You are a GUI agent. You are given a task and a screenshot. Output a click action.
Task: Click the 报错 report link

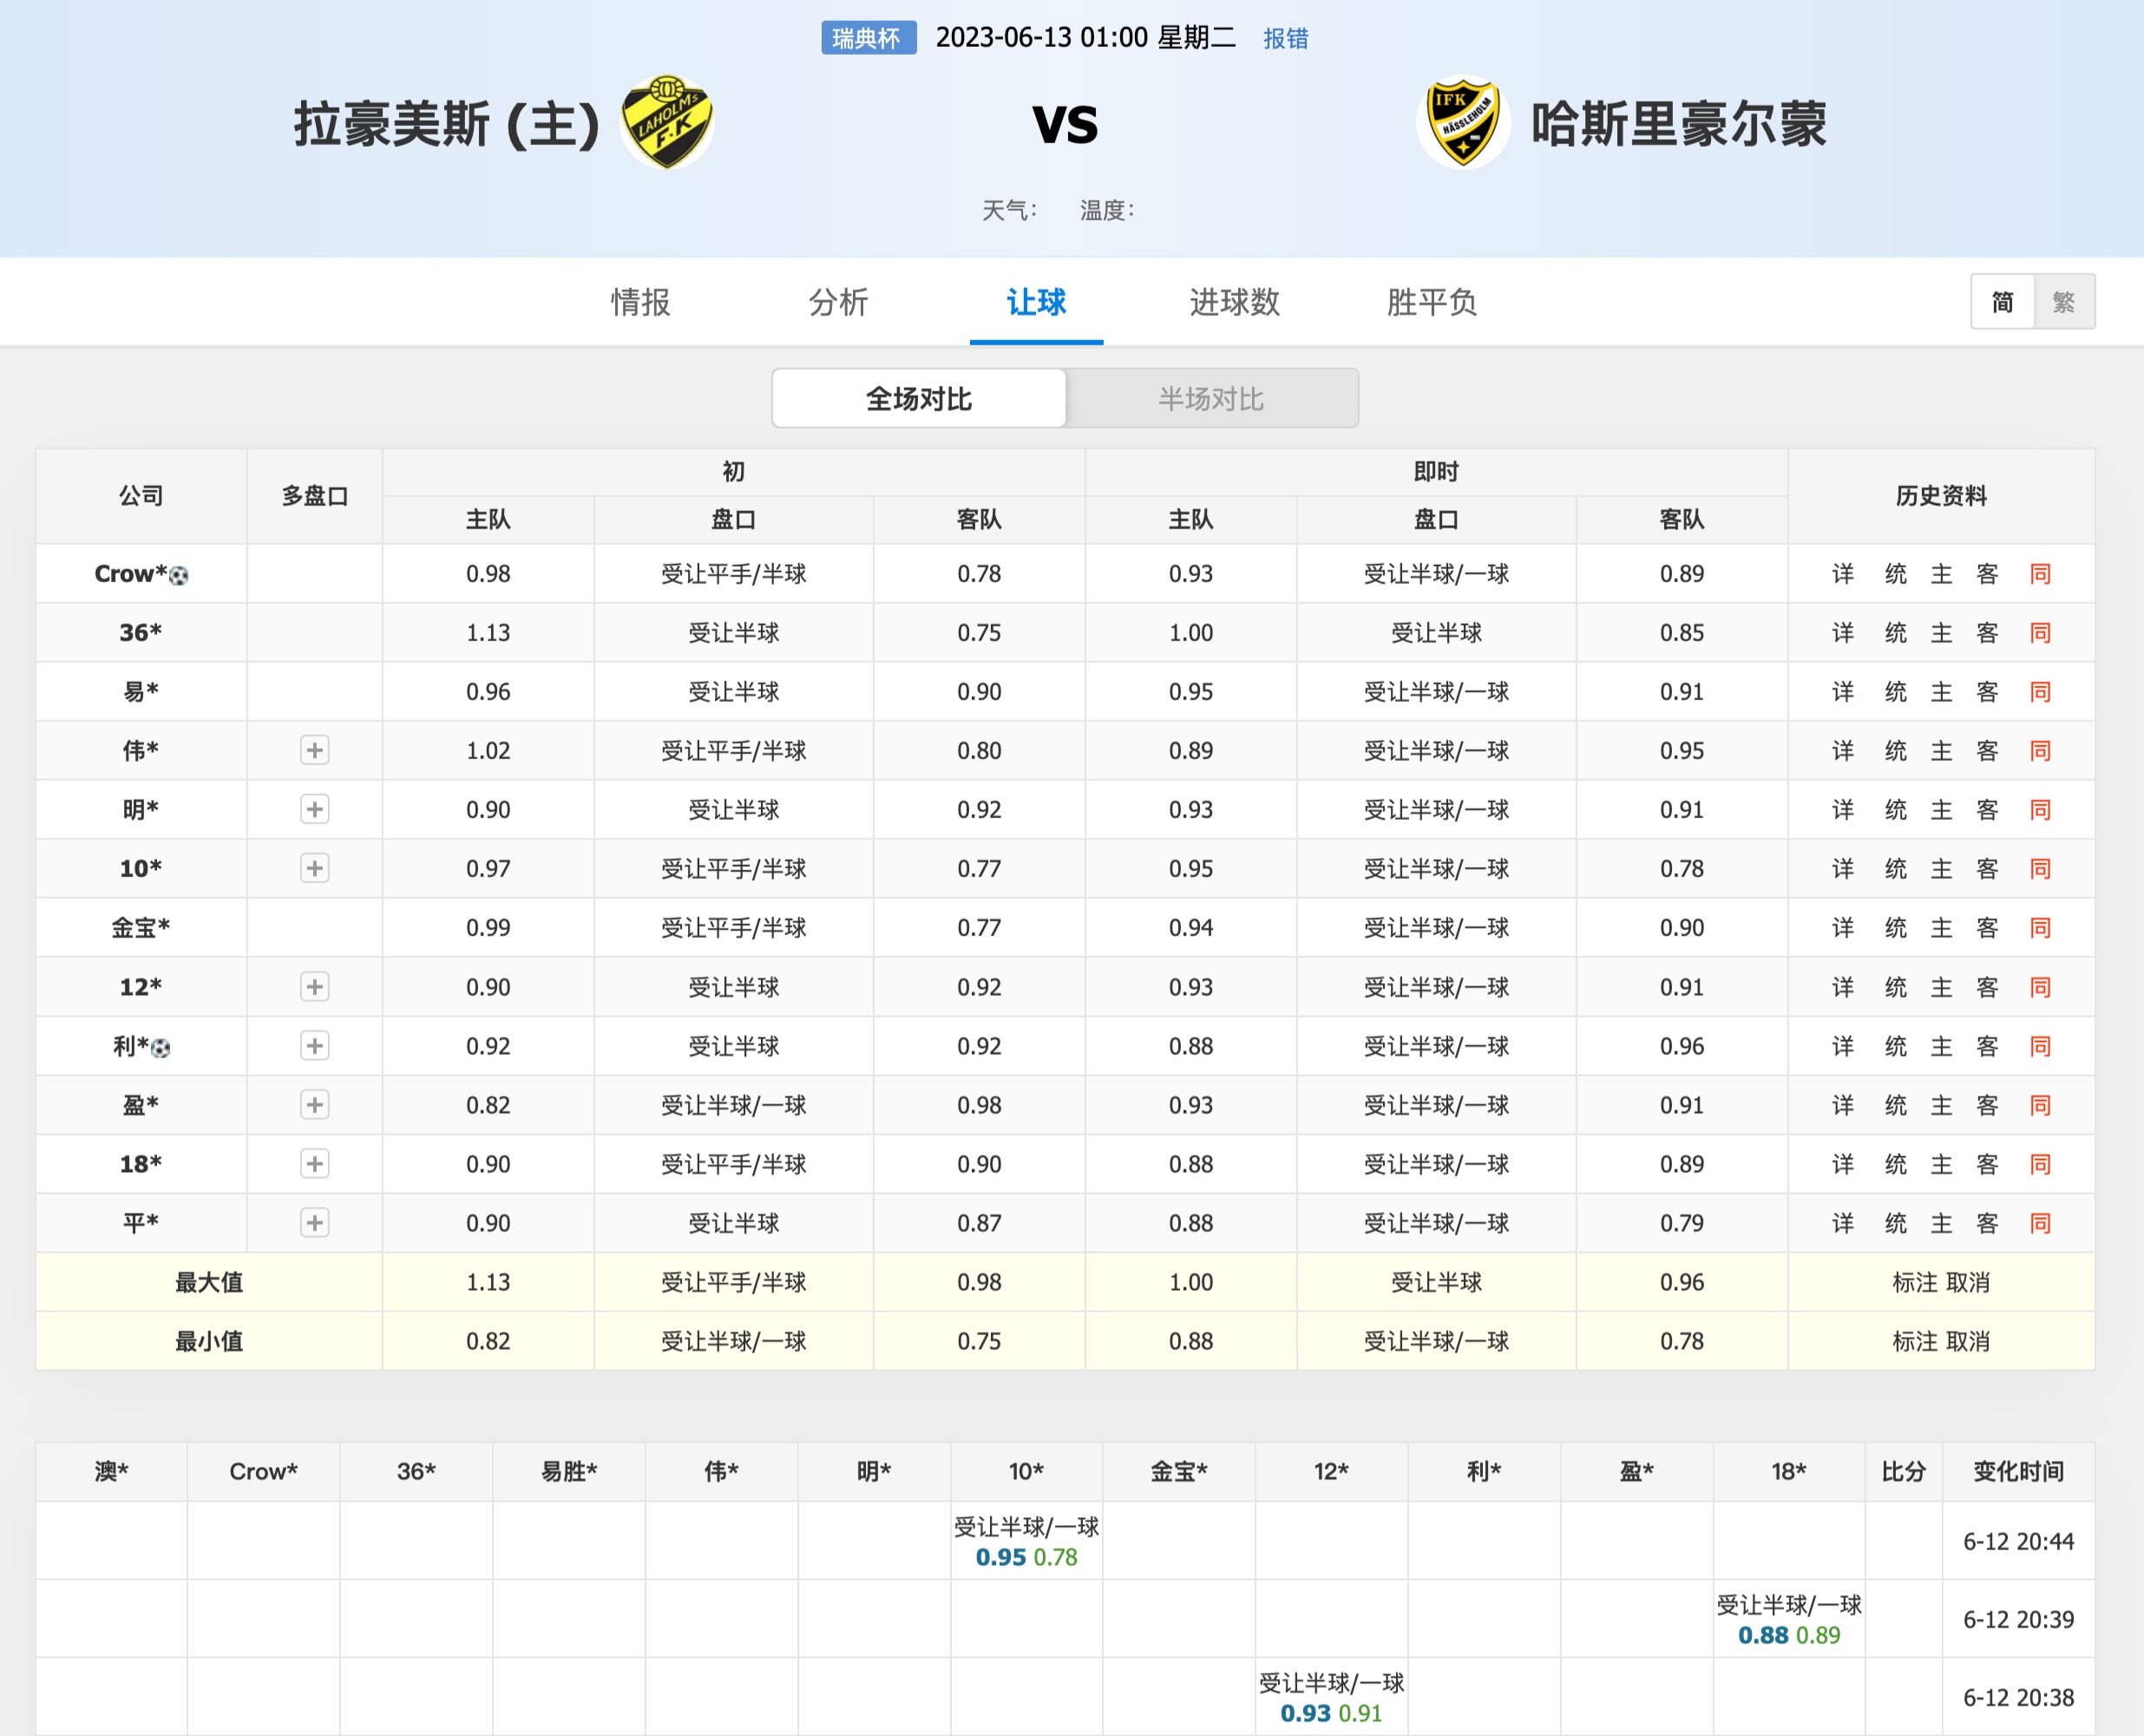1285,38
